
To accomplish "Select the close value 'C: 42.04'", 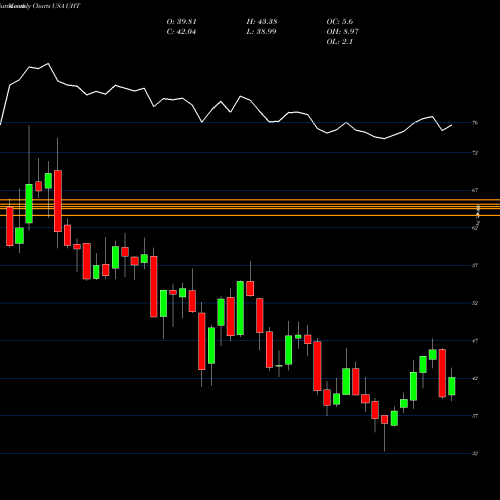I will [x=181, y=32].
